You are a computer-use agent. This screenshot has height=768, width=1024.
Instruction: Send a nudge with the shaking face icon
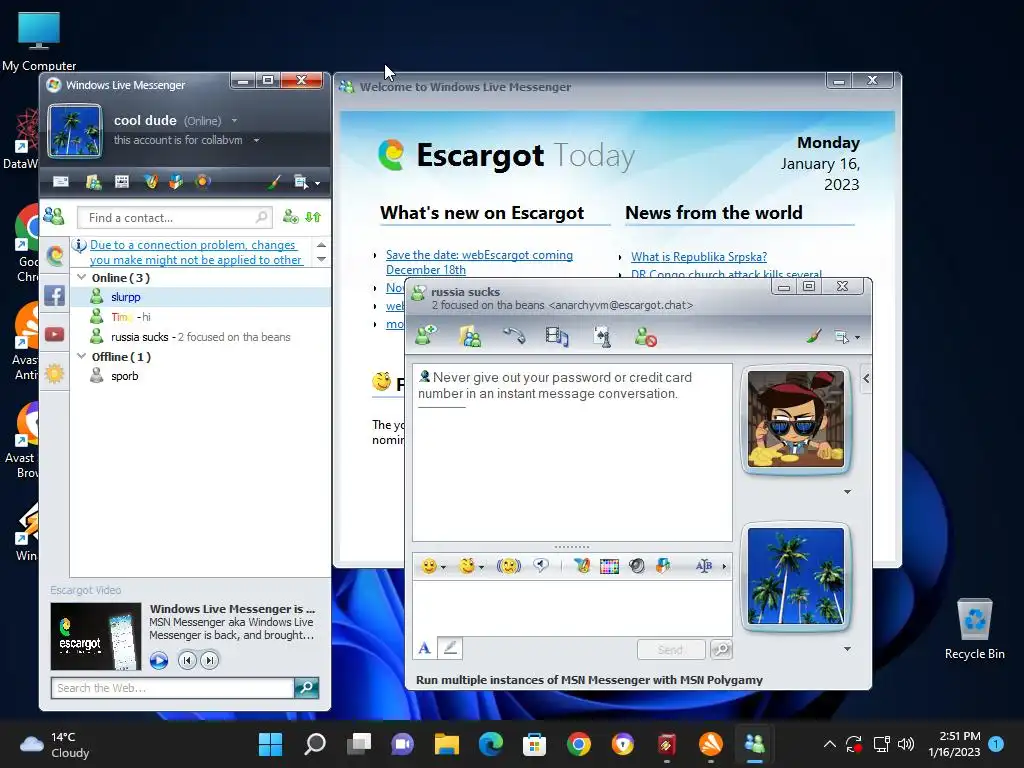coord(509,566)
